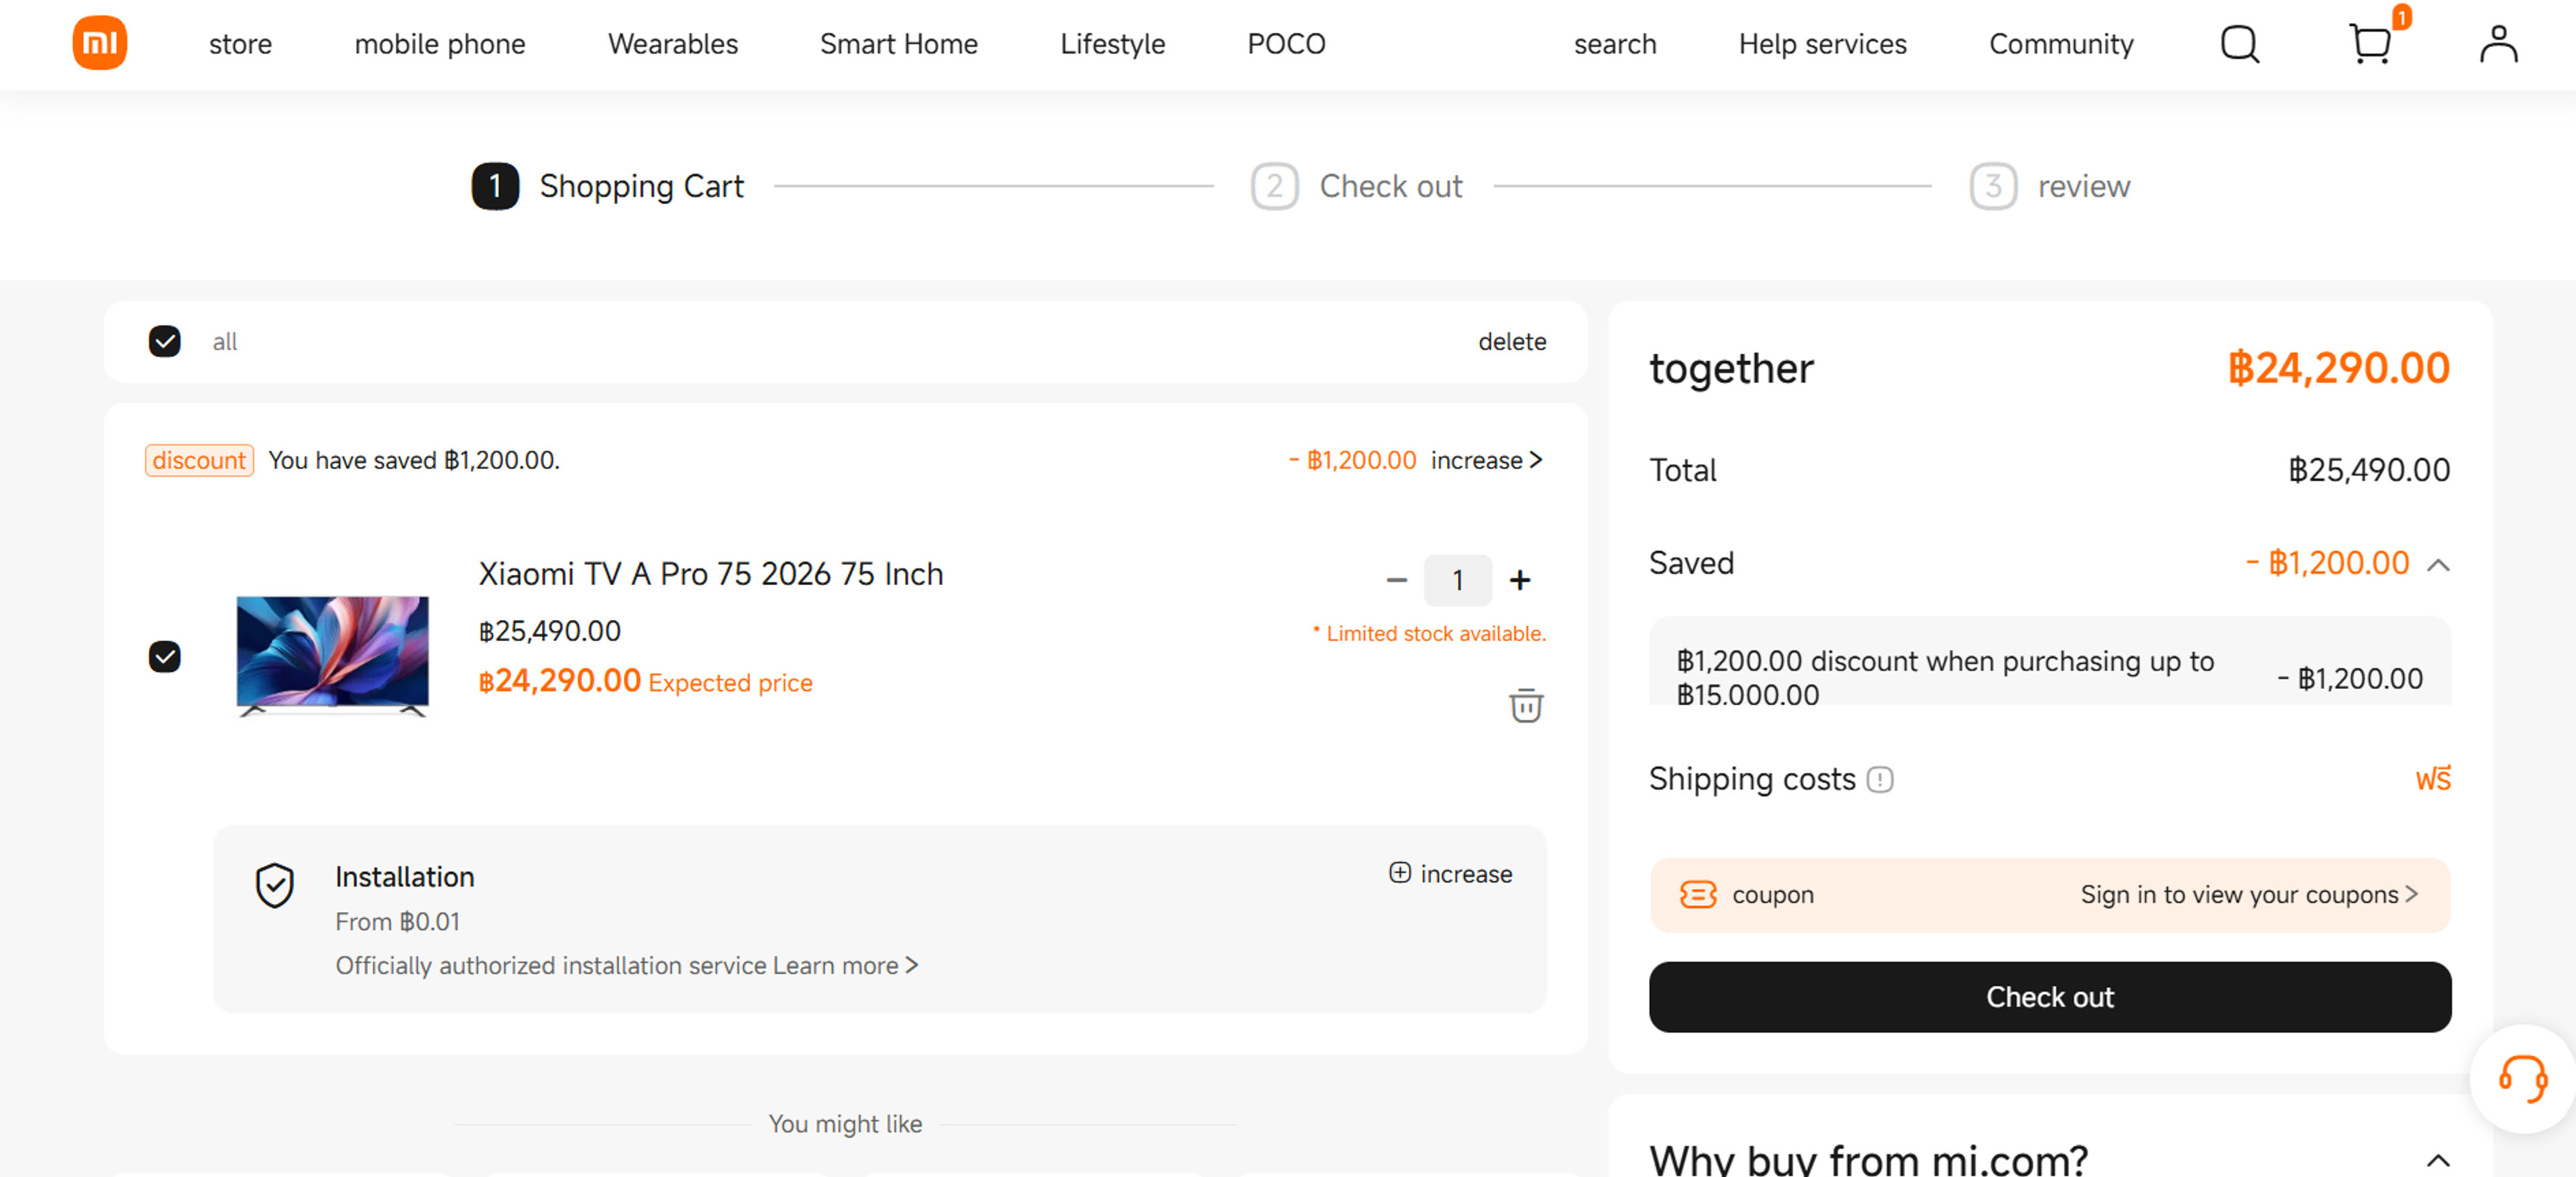Screen dimensions: 2576x1177
Task: Open the search magnifier icon
Action: (2239, 44)
